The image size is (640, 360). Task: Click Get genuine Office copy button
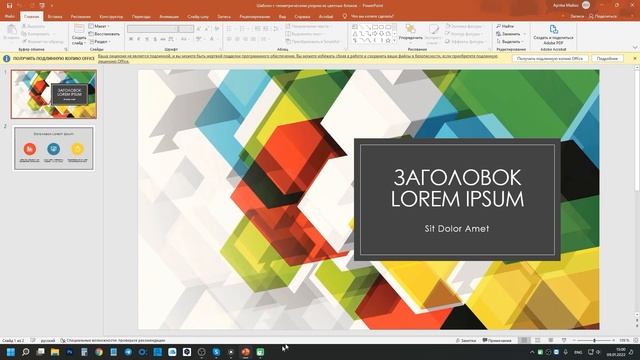550,59
